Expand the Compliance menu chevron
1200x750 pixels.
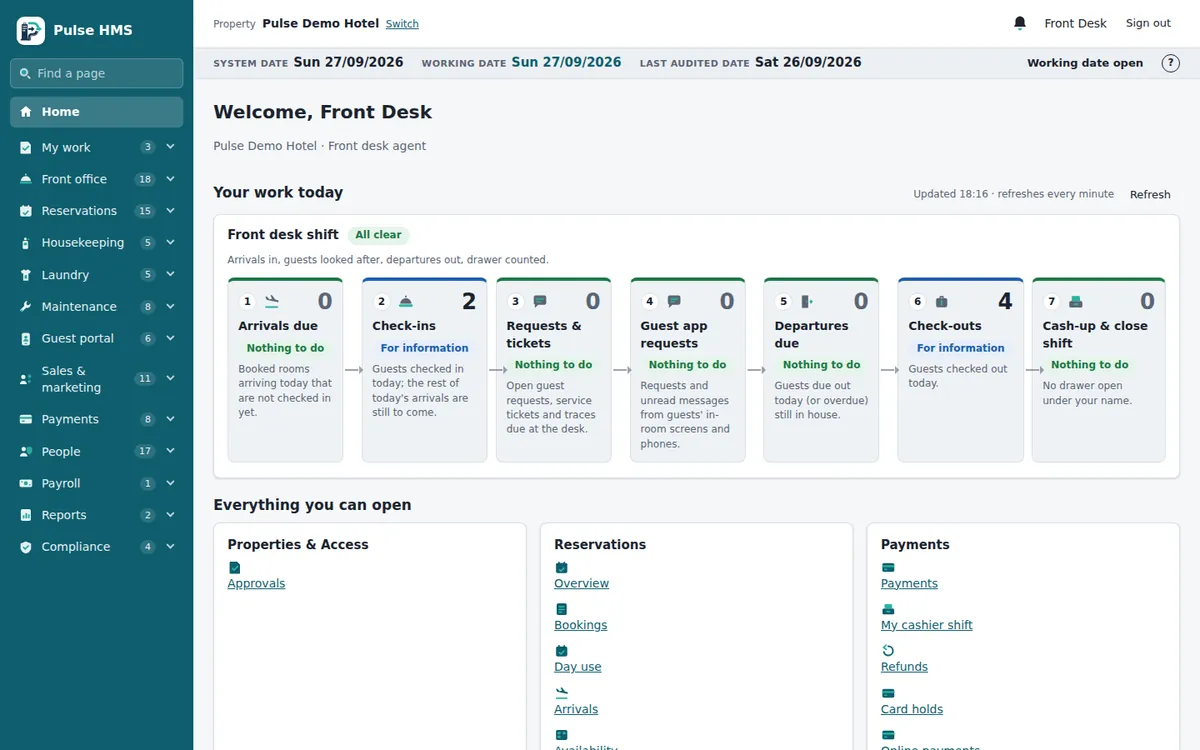[x=170, y=548]
